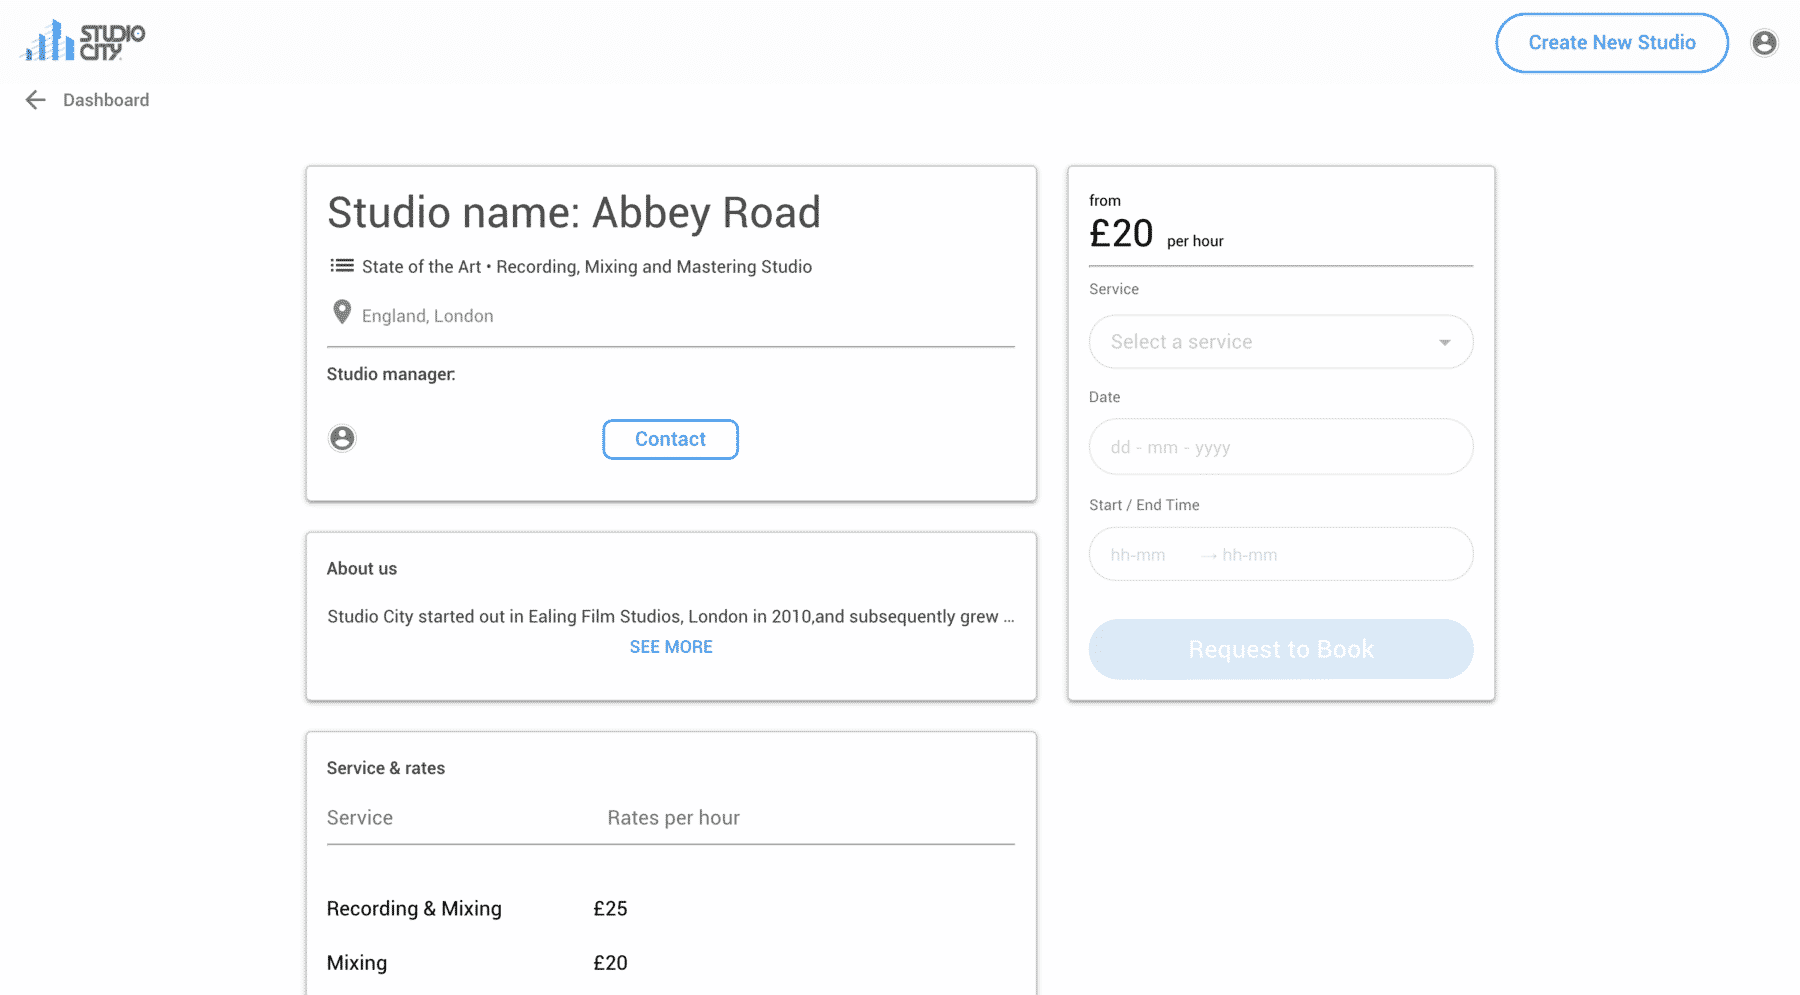Go back to Dashboard
The image size is (1800, 995).
[x=106, y=100]
